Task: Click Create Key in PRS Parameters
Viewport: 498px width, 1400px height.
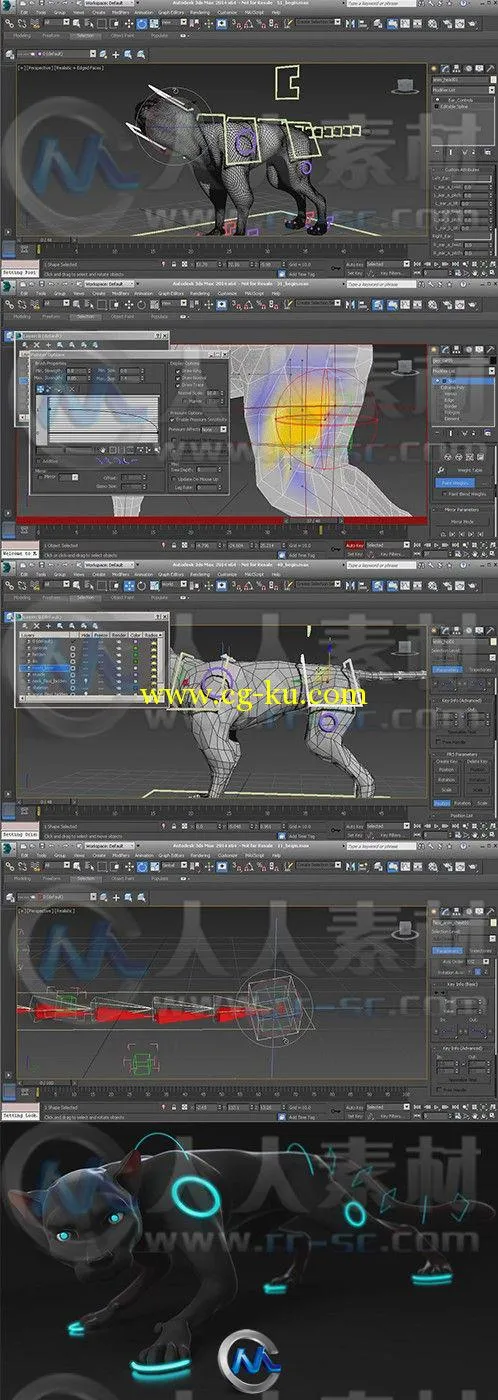Action: pyautogui.click(x=446, y=761)
